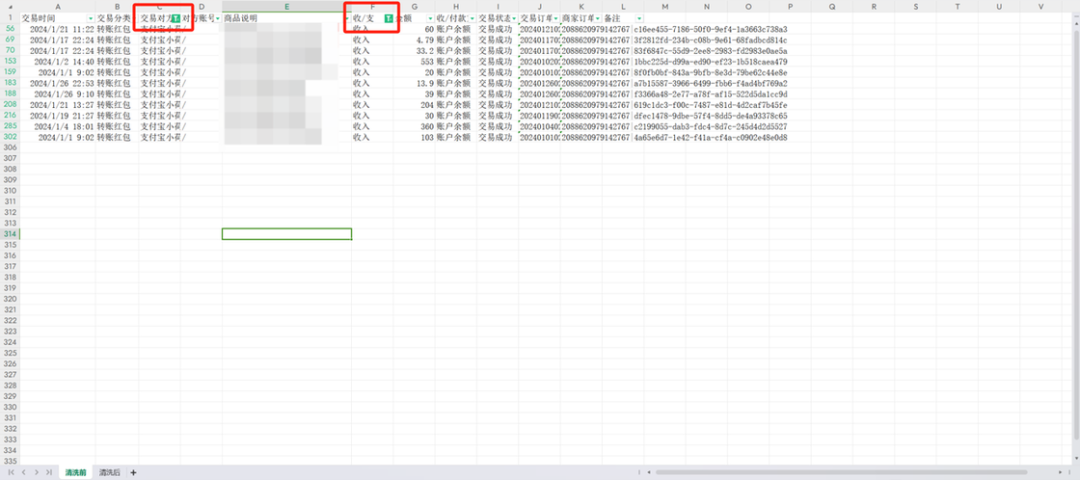Select amount cell showing 204
This screenshot has width=1080, height=480.
click(414, 105)
